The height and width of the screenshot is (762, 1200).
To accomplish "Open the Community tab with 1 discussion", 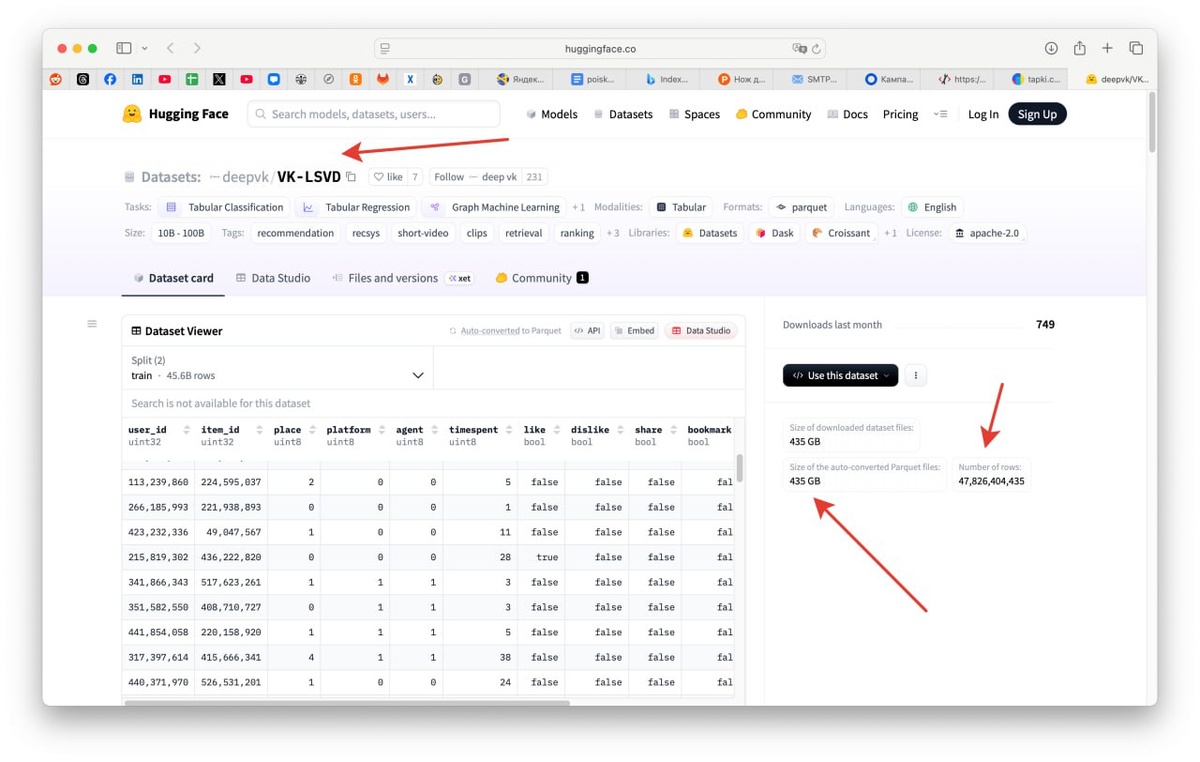I will point(542,278).
